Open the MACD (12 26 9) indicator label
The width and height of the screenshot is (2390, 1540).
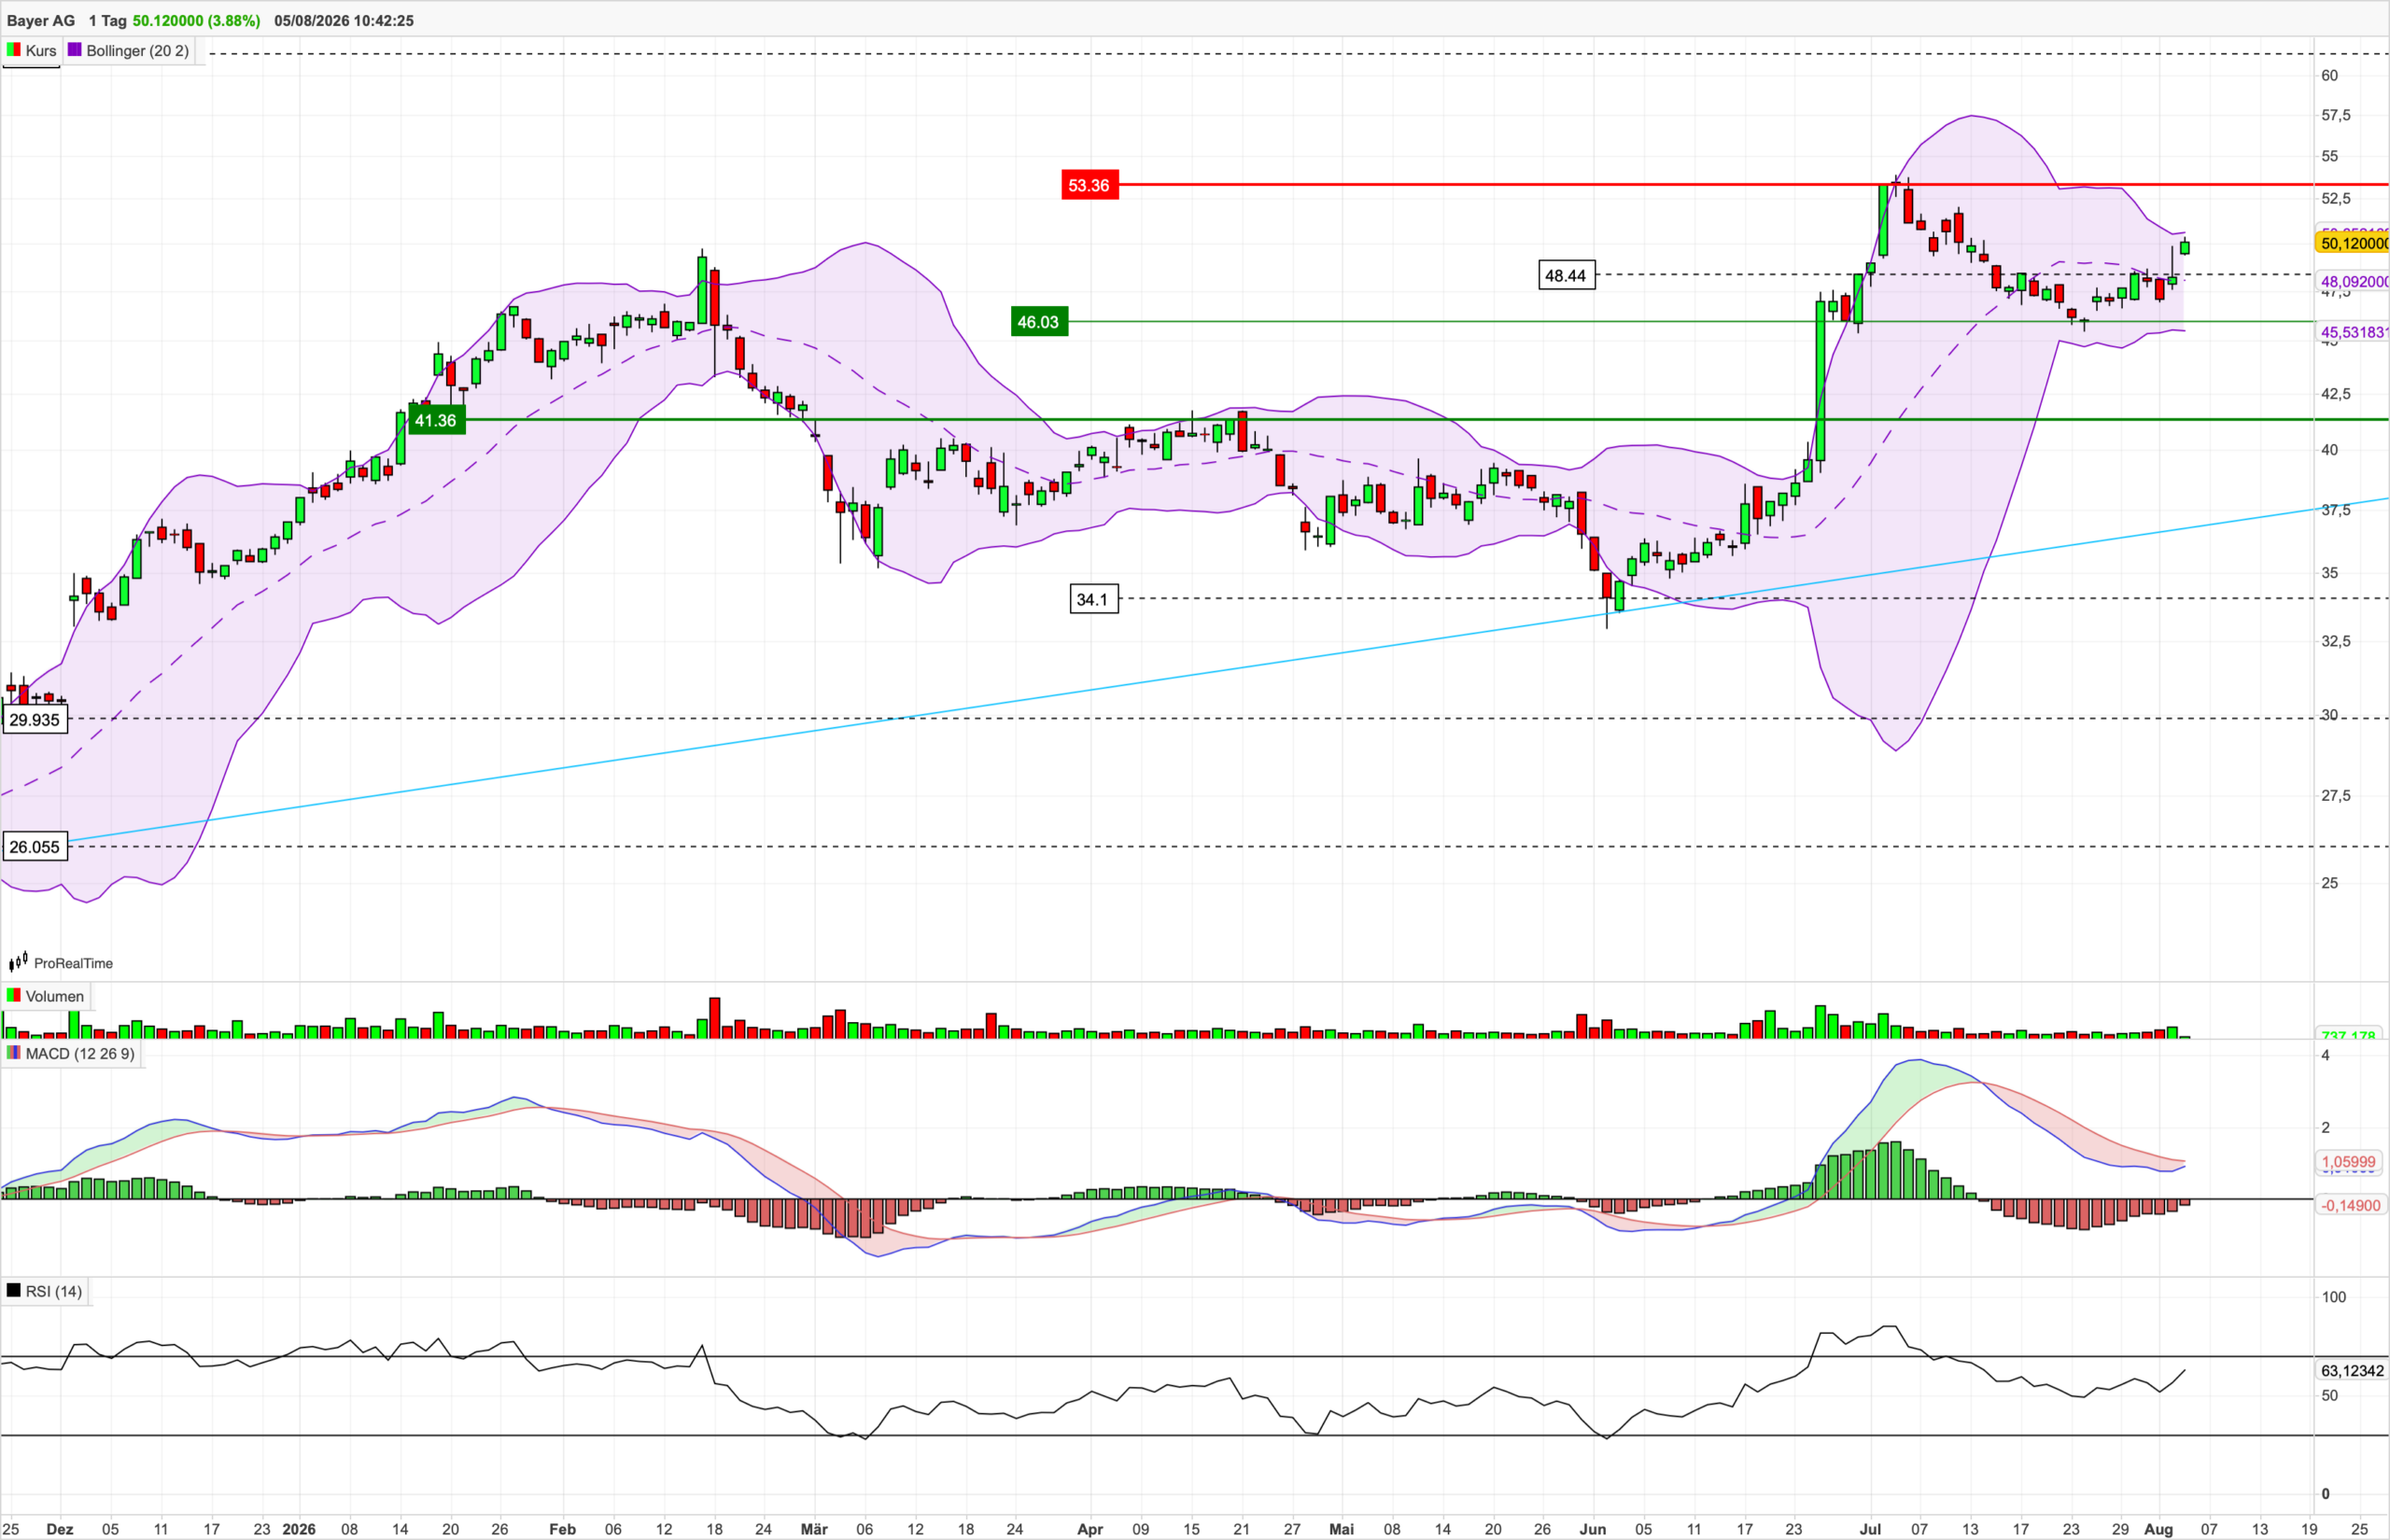(x=80, y=1054)
